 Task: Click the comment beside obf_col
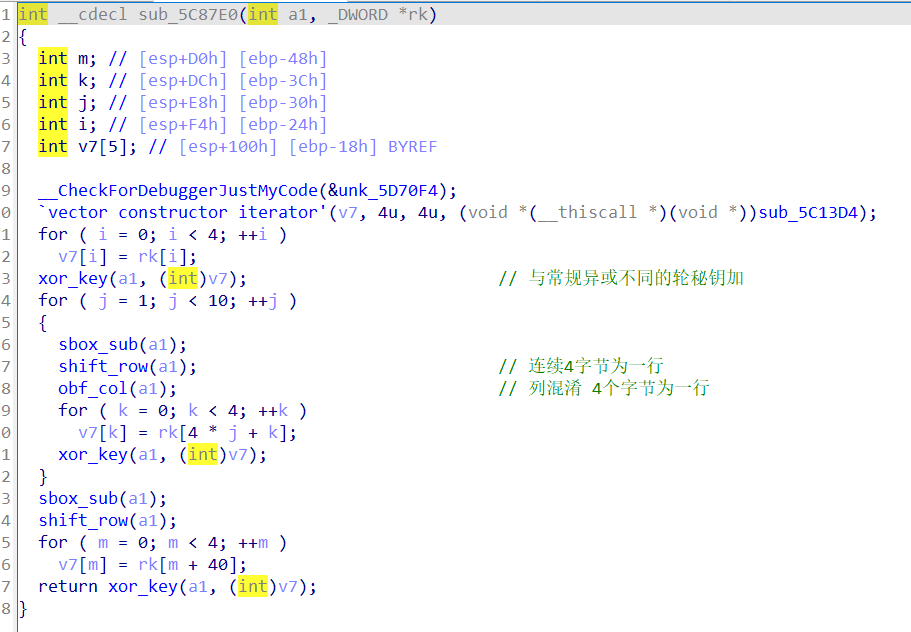pyautogui.click(x=604, y=388)
